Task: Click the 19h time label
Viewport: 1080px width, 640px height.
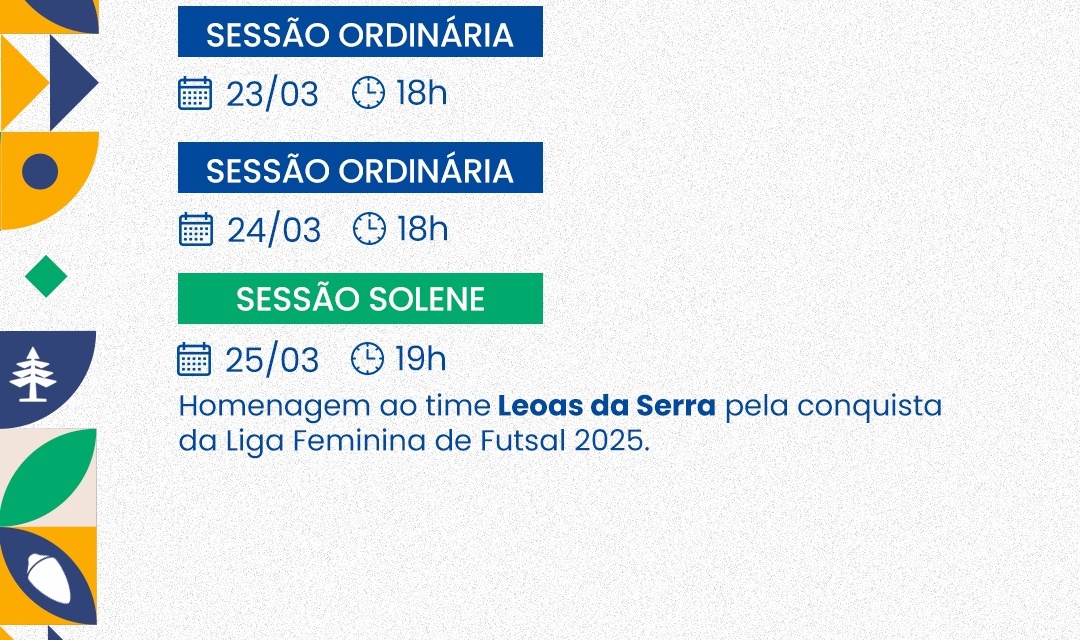Action: pyautogui.click(x=421, y=358)
